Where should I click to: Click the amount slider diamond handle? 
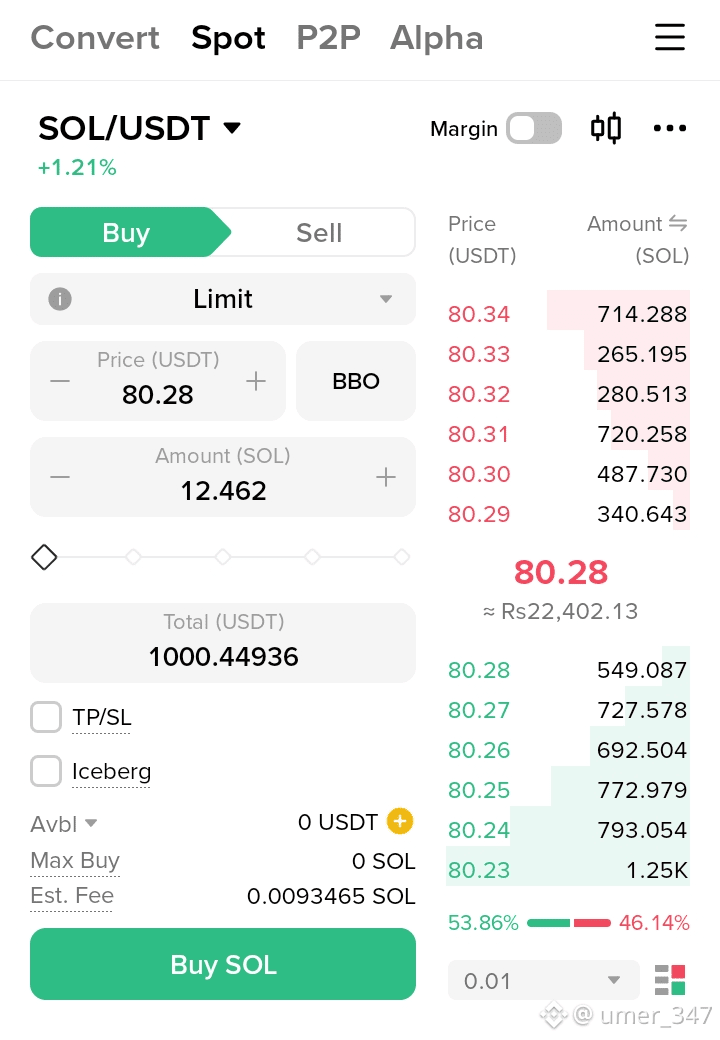(x=44, y=557)
